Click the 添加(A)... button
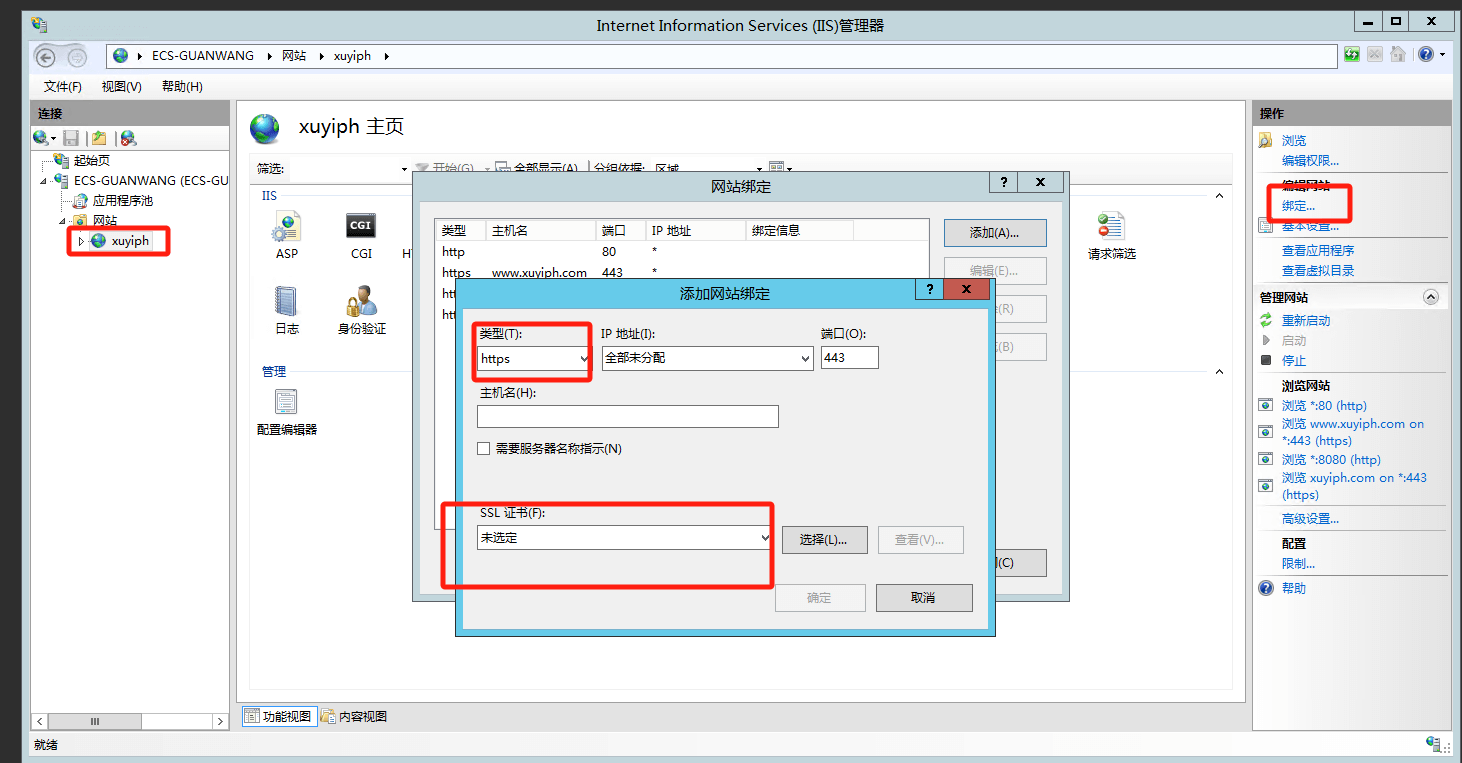 [995, 233]
